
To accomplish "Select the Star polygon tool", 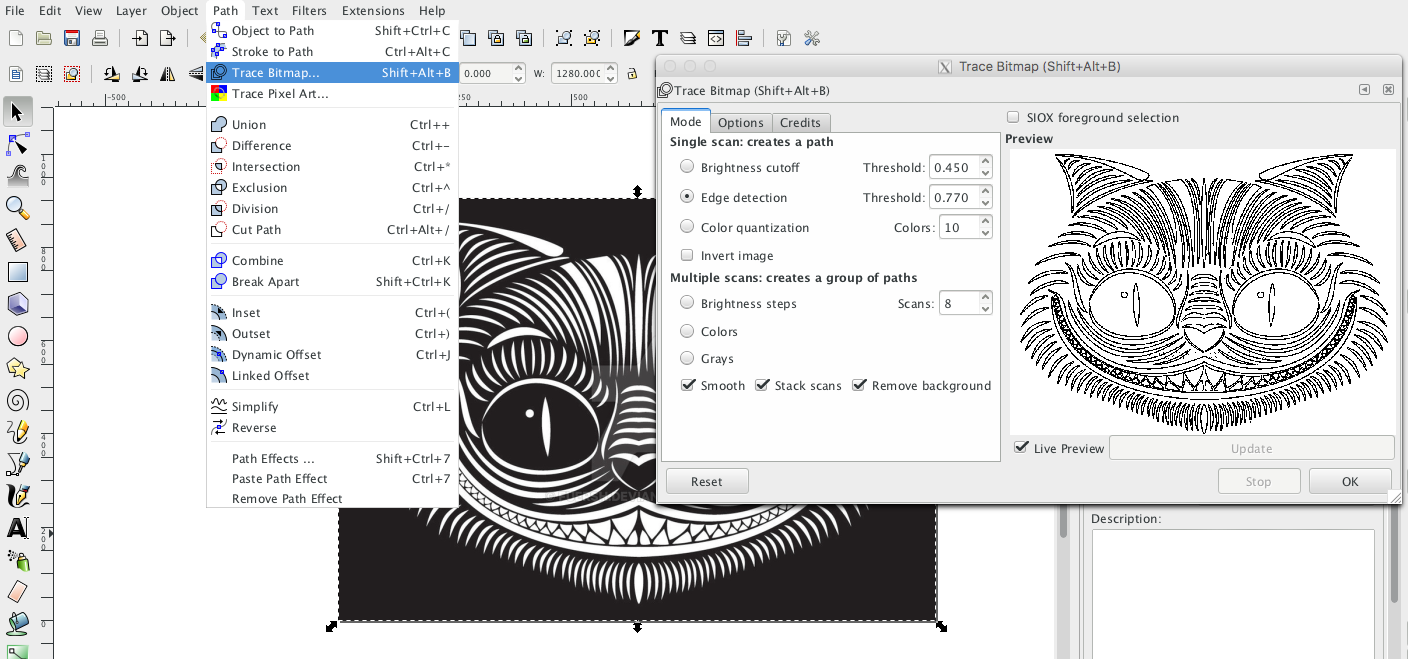I will [x=17, y=368].
